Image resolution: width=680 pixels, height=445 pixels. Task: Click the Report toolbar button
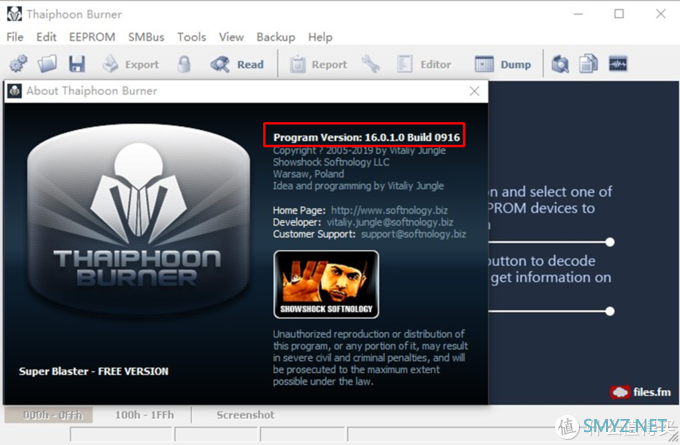pyautogui.click(x=318, y=65)
